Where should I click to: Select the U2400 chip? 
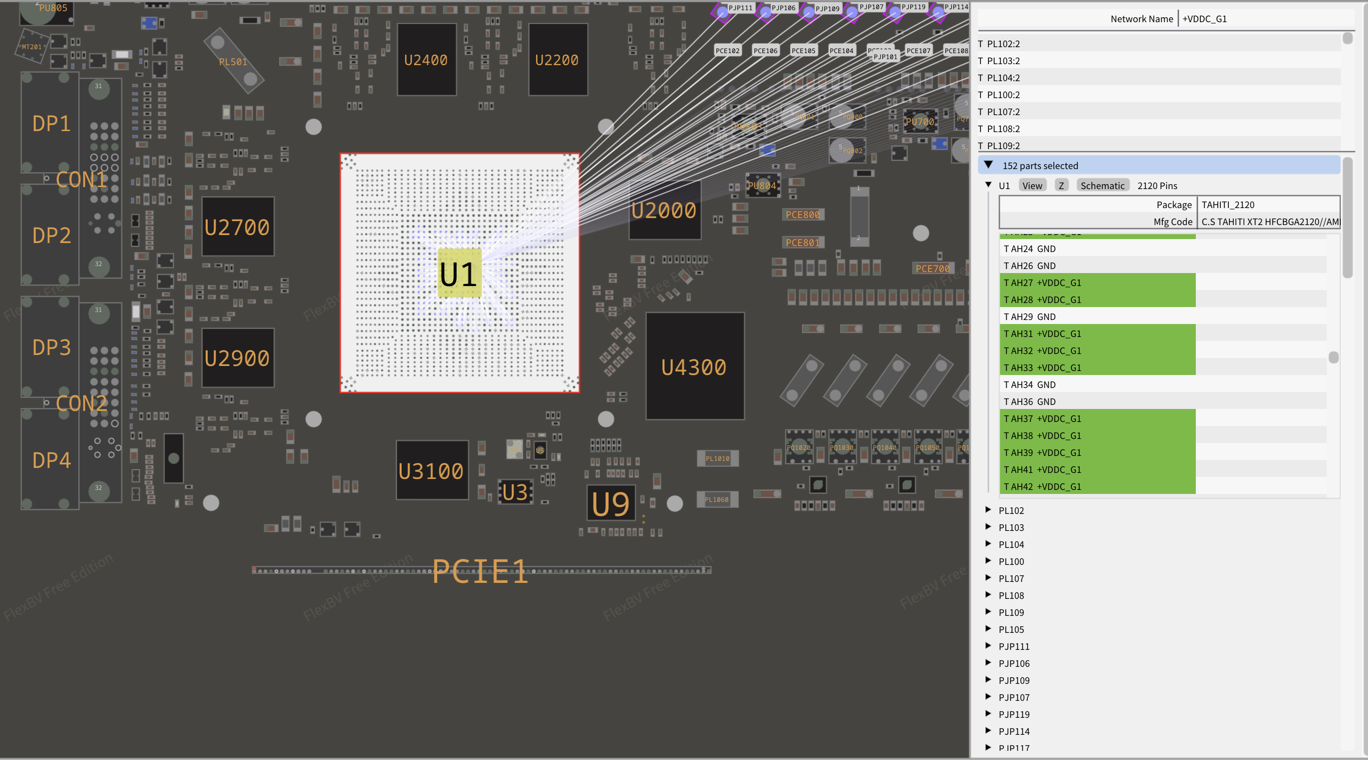pos(426,60)
